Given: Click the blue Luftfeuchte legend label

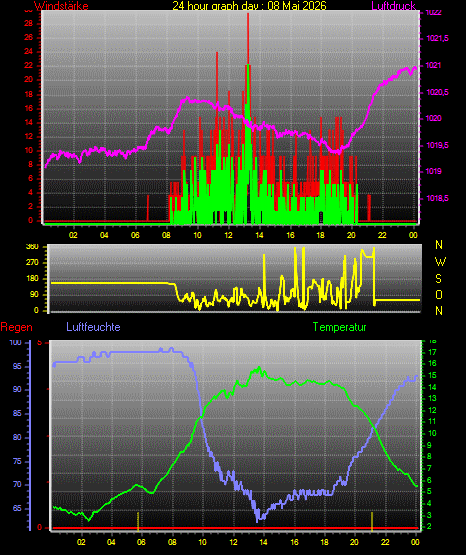Looking at the screenshot, I should [x=93, y=327].
